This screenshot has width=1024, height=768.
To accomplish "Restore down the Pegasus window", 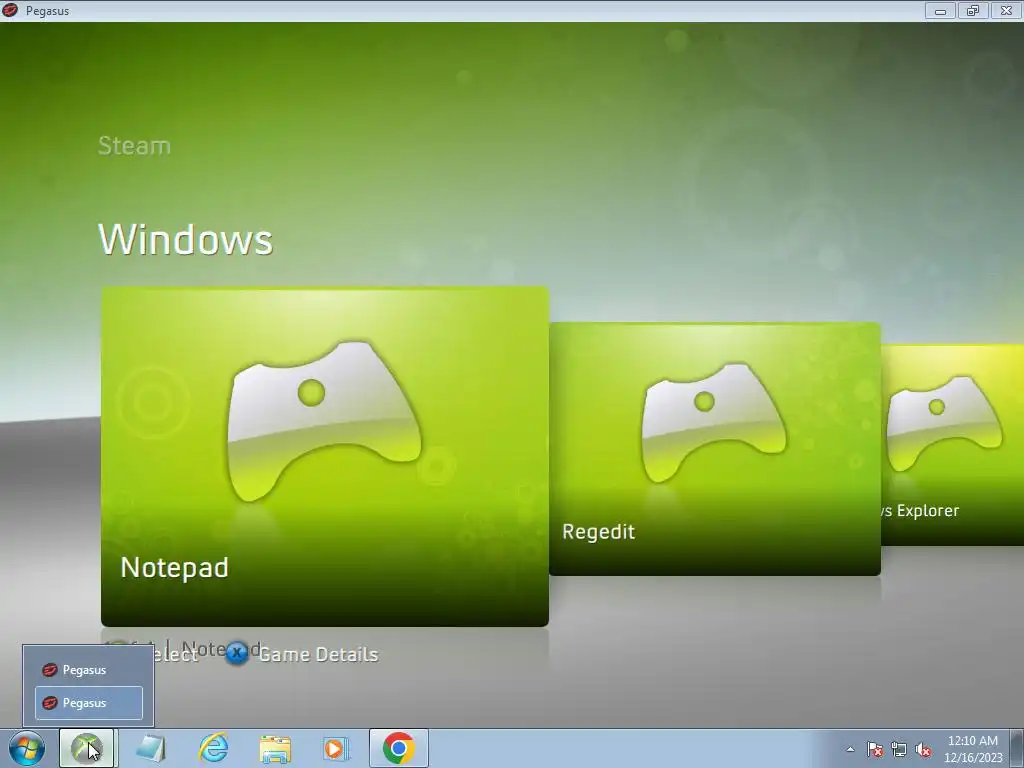I will click(973, 10).
